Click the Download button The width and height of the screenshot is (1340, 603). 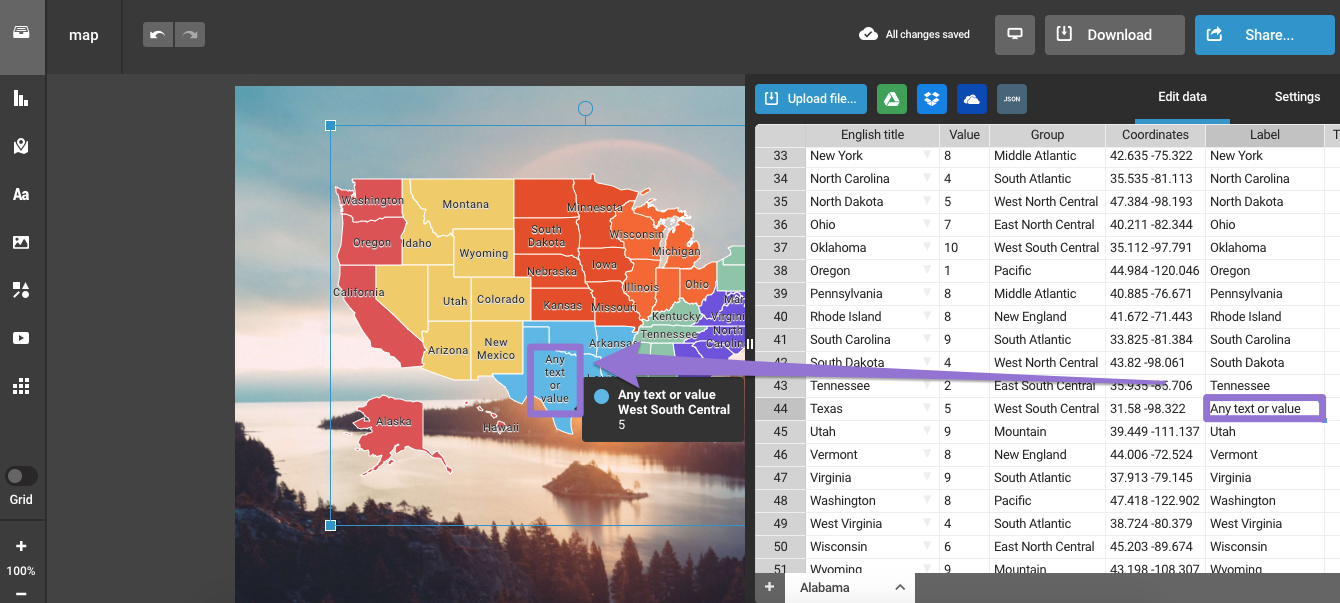[x=1114, y=35]
